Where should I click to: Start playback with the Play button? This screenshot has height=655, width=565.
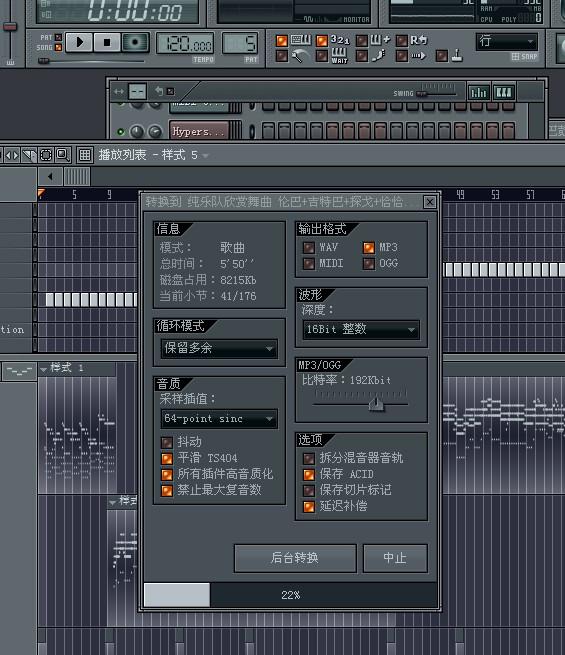[x=79, y=42]
